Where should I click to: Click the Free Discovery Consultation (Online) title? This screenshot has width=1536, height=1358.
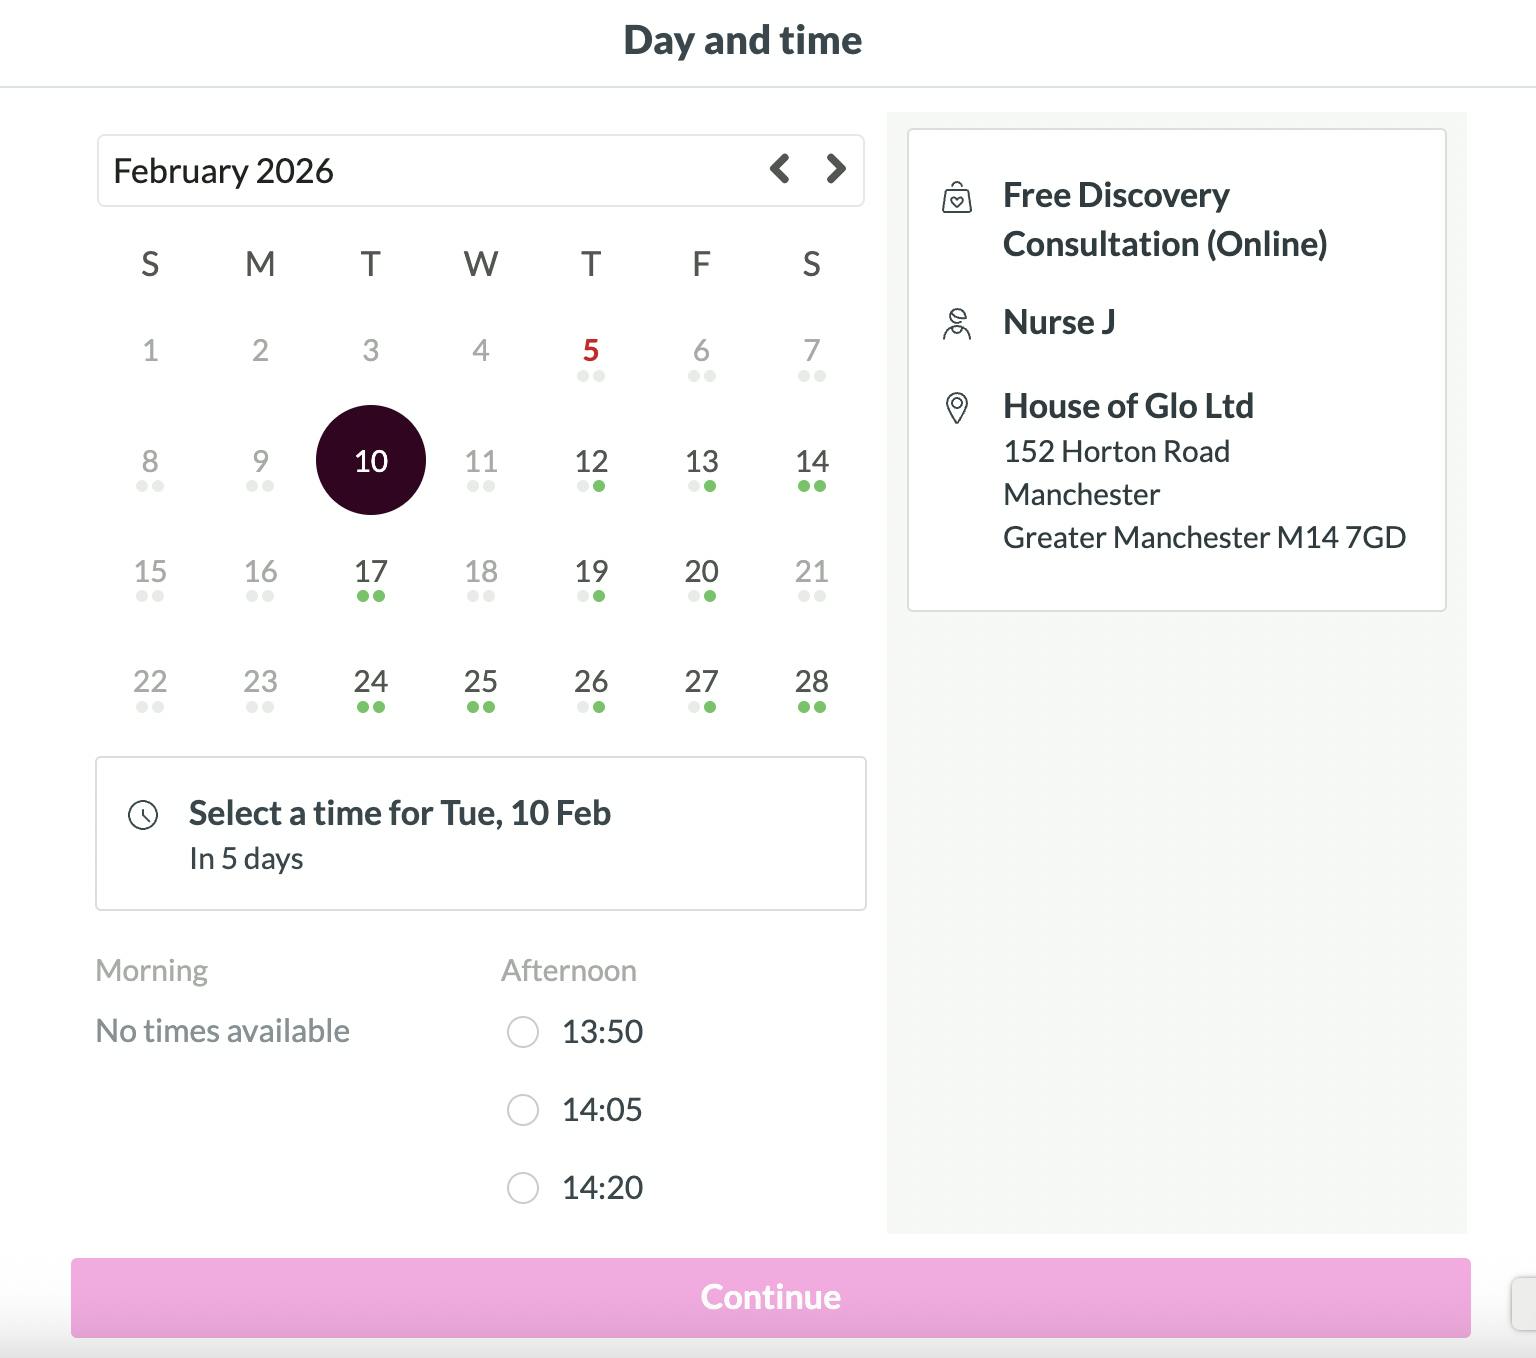point(1165,219)
